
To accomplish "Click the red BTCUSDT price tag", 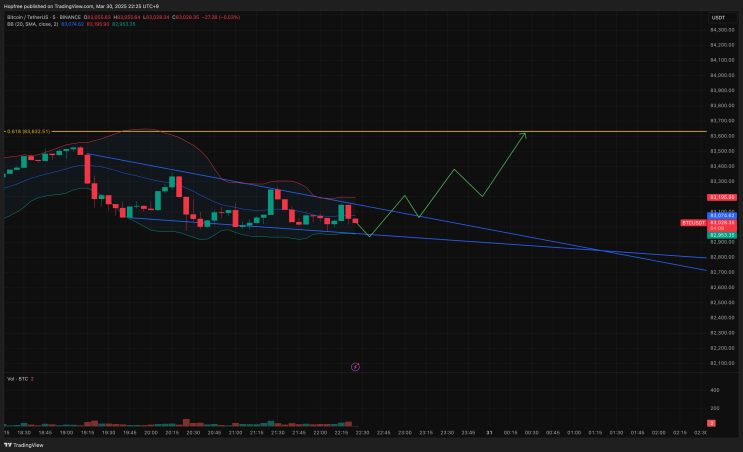I will coord(693,223).
